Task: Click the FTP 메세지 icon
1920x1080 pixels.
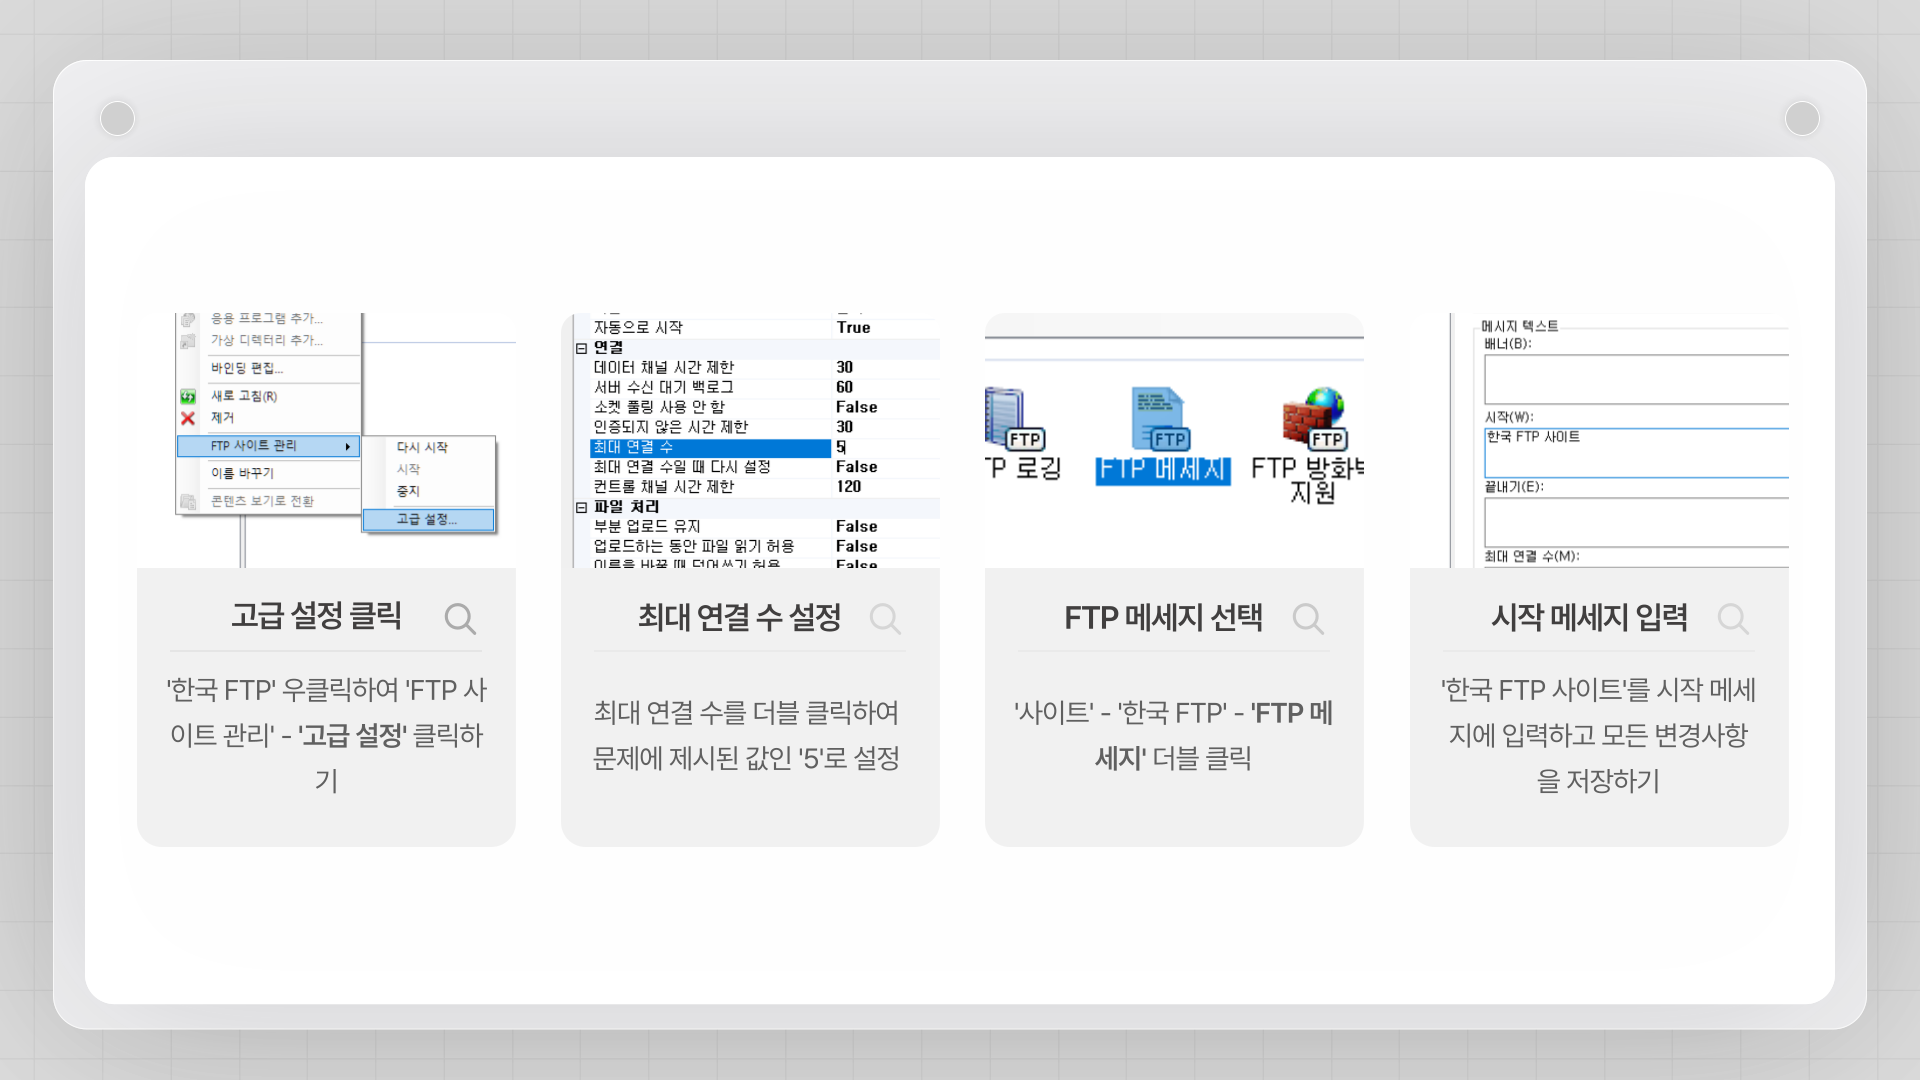Action: pyautogui.click(x=1160, y=420)
